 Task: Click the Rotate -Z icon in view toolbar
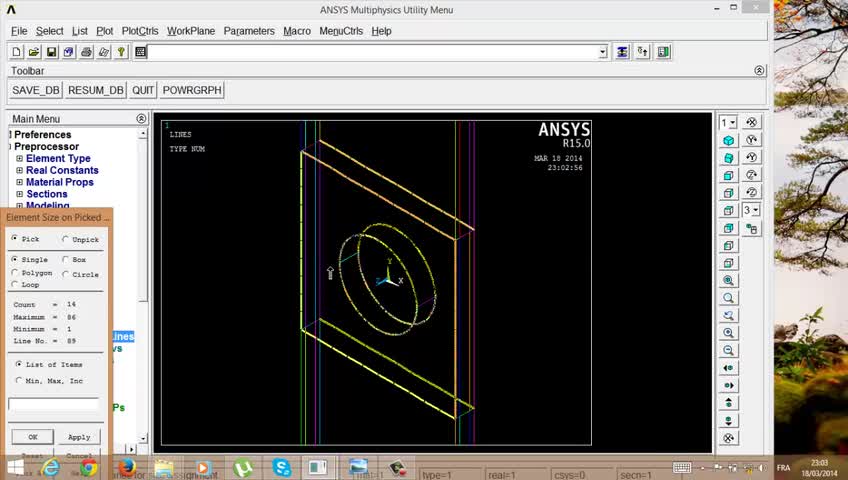[751, 192]
